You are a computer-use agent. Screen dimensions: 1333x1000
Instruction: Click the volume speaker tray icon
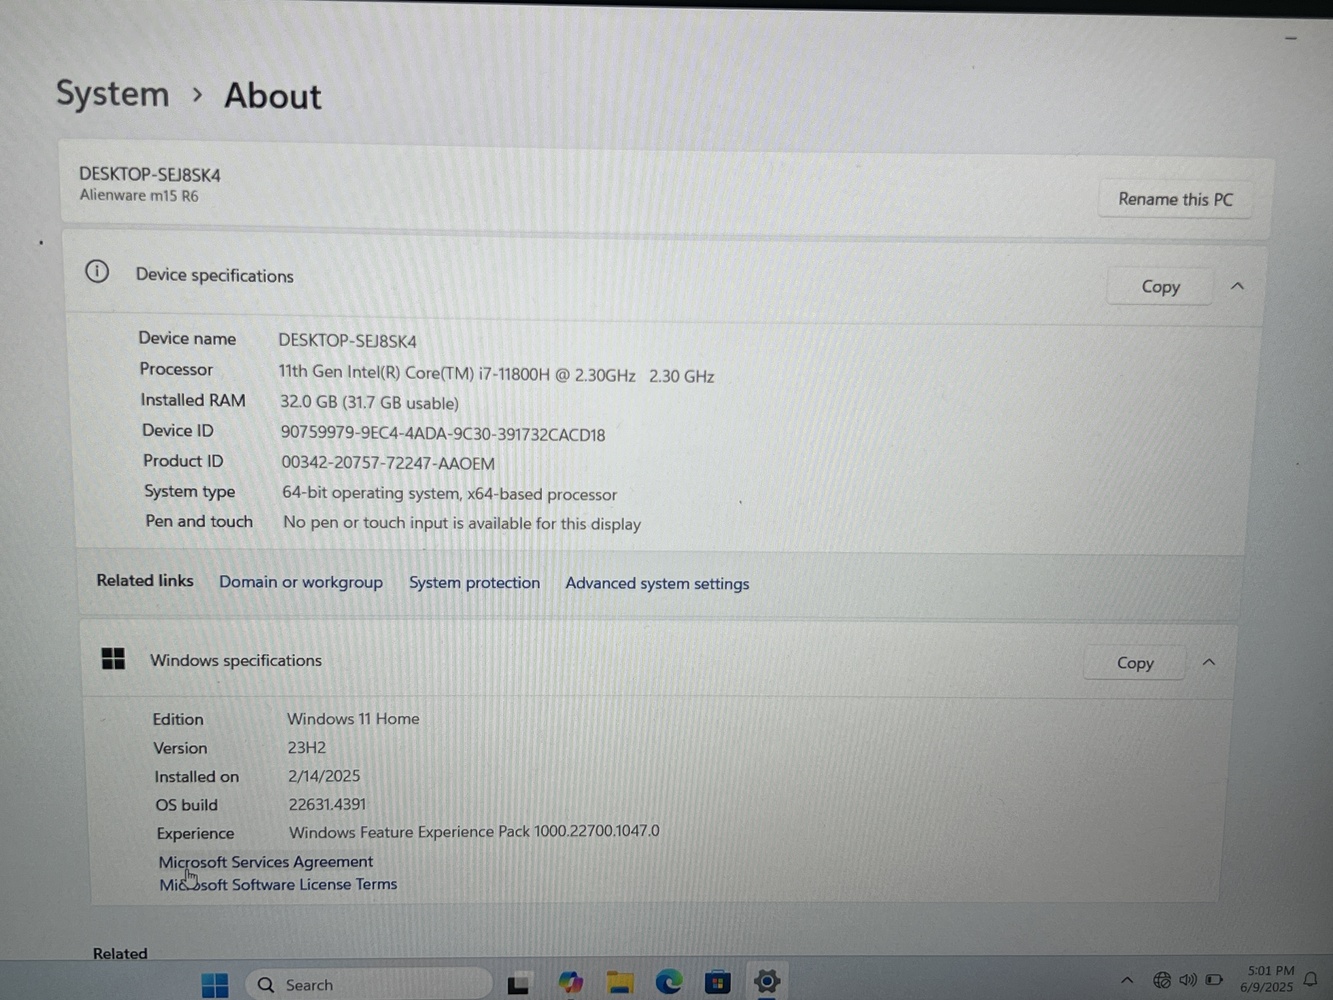(x=1188, y=980)
